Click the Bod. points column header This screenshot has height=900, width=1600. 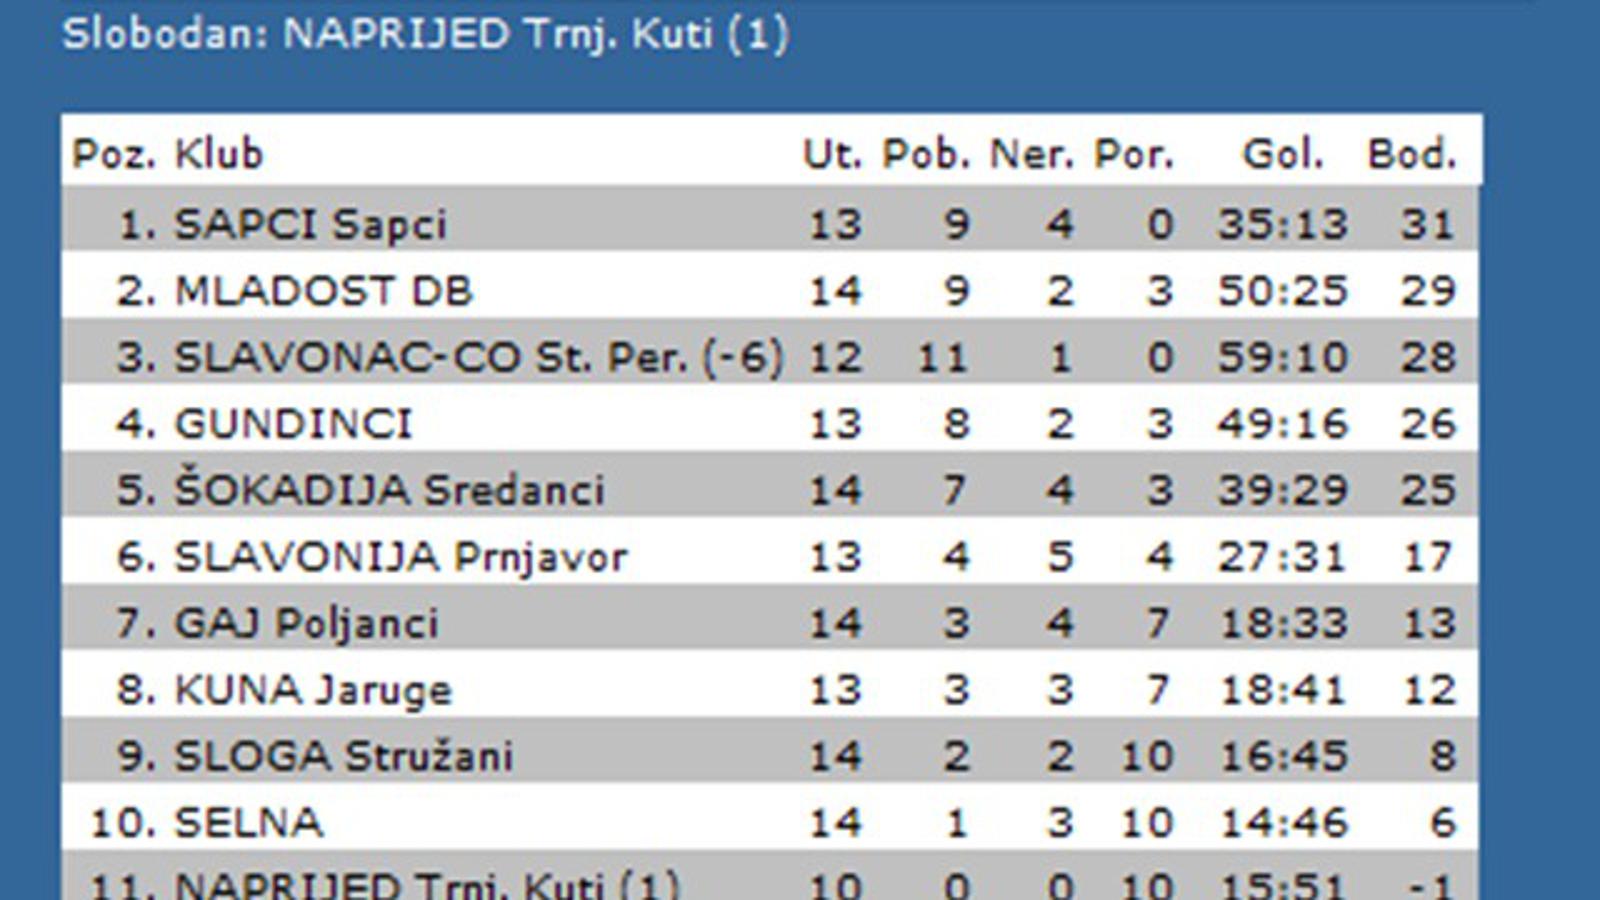click(x=1412, y=154)
